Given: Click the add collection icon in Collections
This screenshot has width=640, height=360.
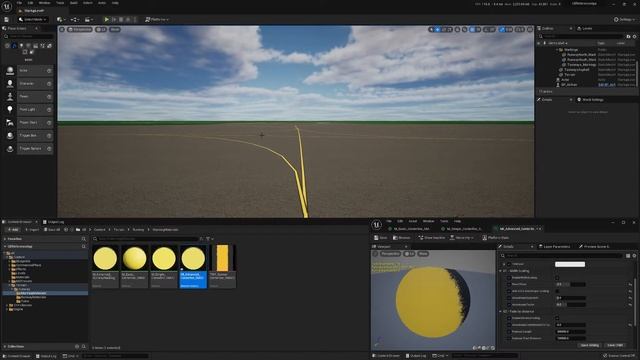Looking at the screenshot, I should pyautogui.click(x=77, y=347).
